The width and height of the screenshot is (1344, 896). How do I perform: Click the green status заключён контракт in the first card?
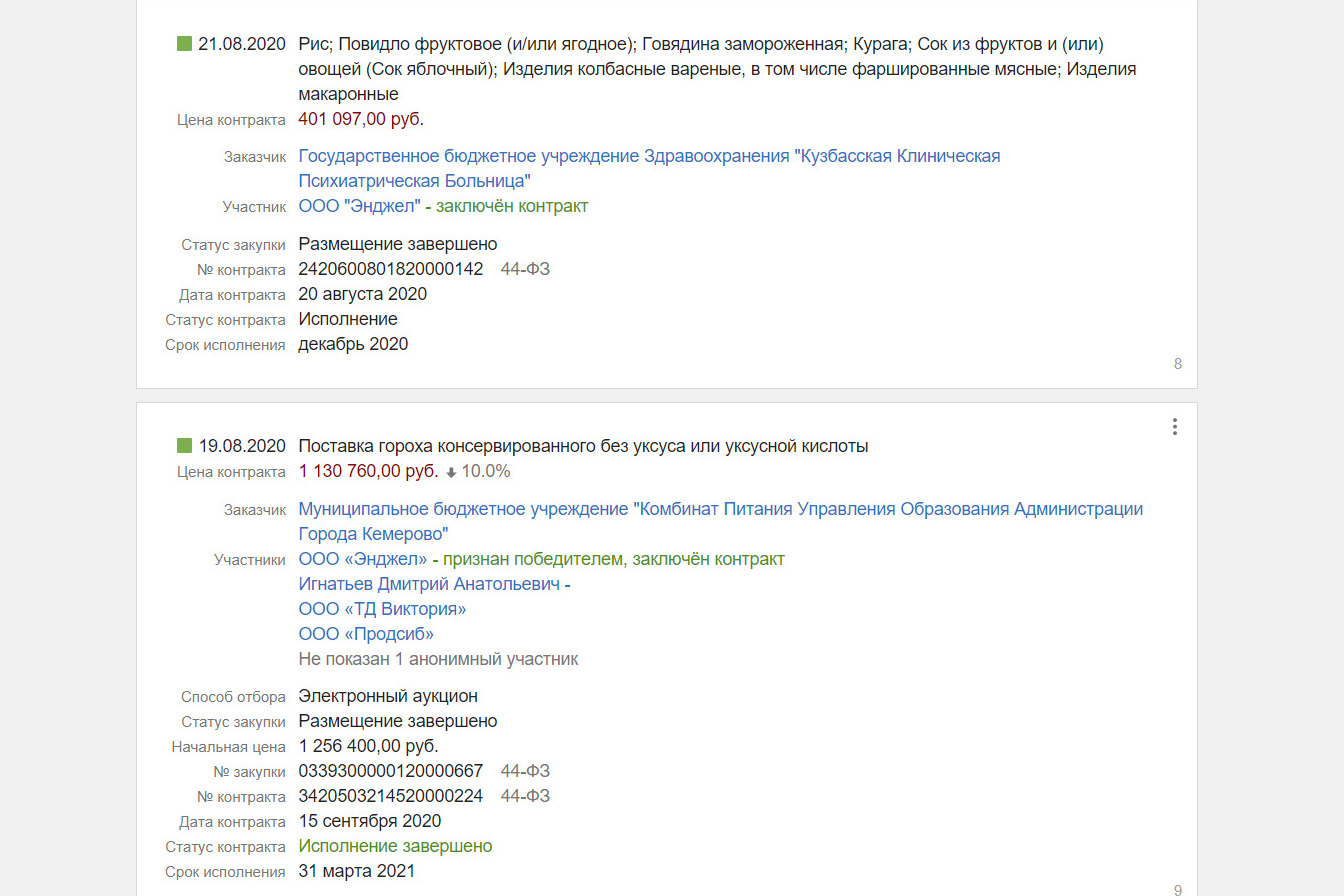pos(512,207)
